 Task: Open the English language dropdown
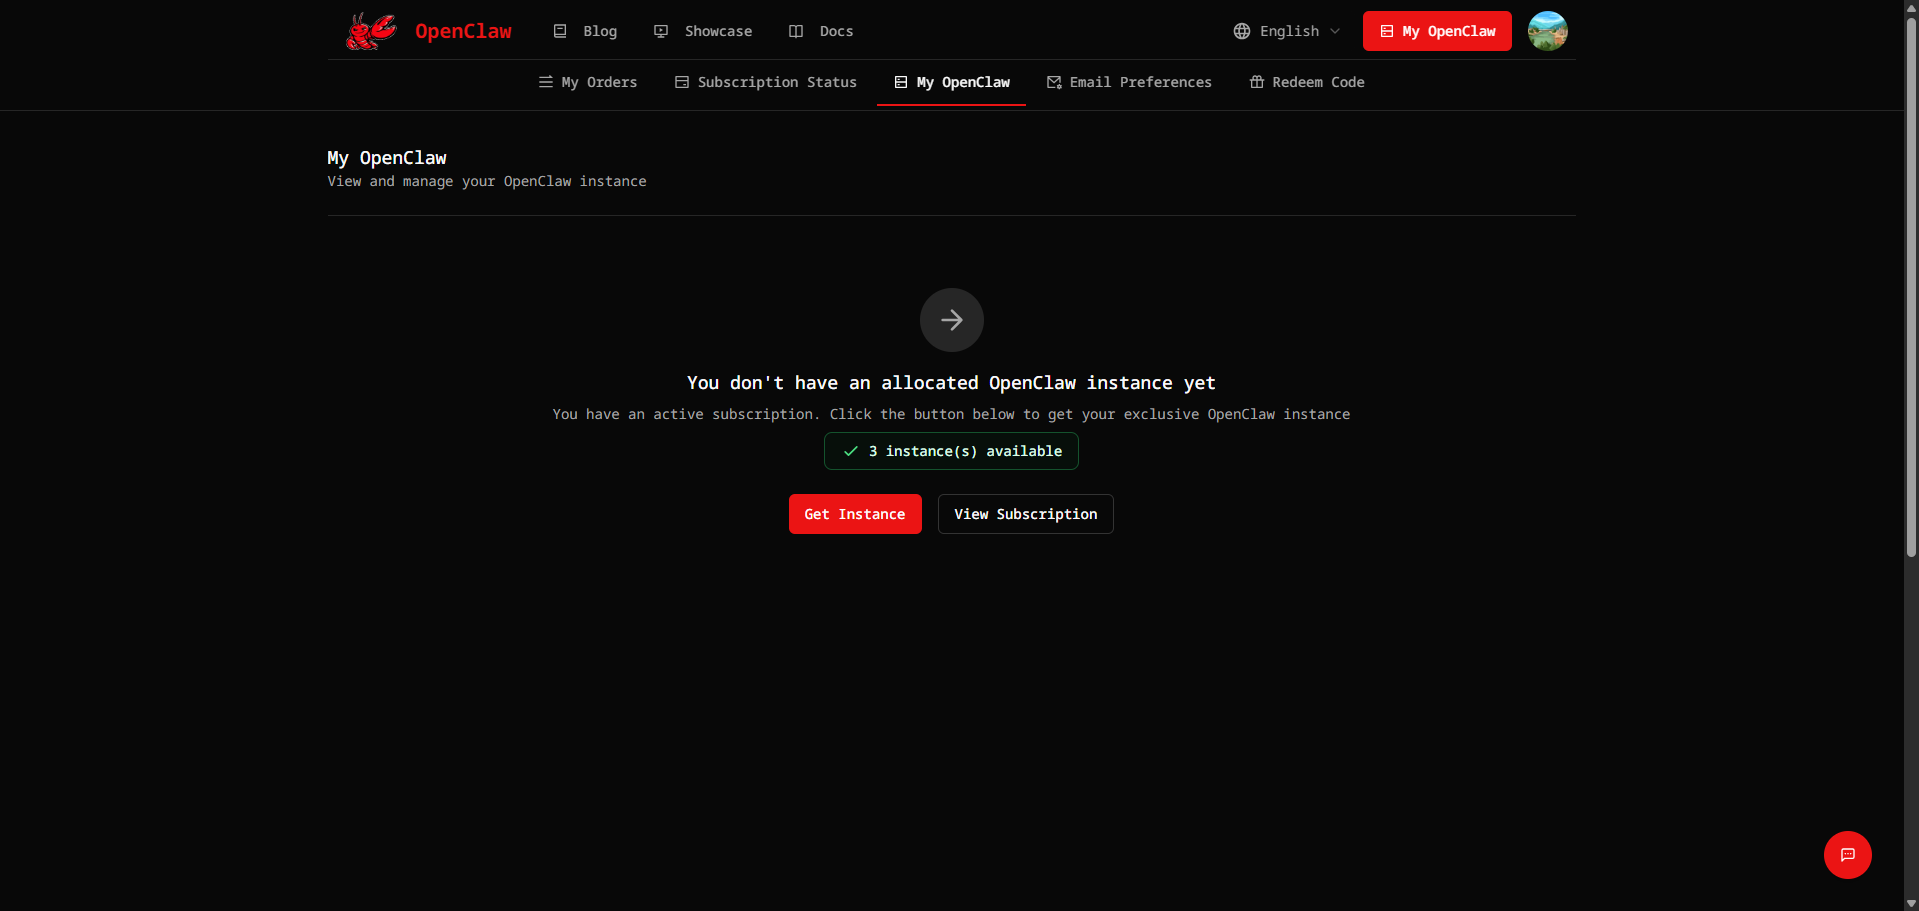pos(1288,31)
